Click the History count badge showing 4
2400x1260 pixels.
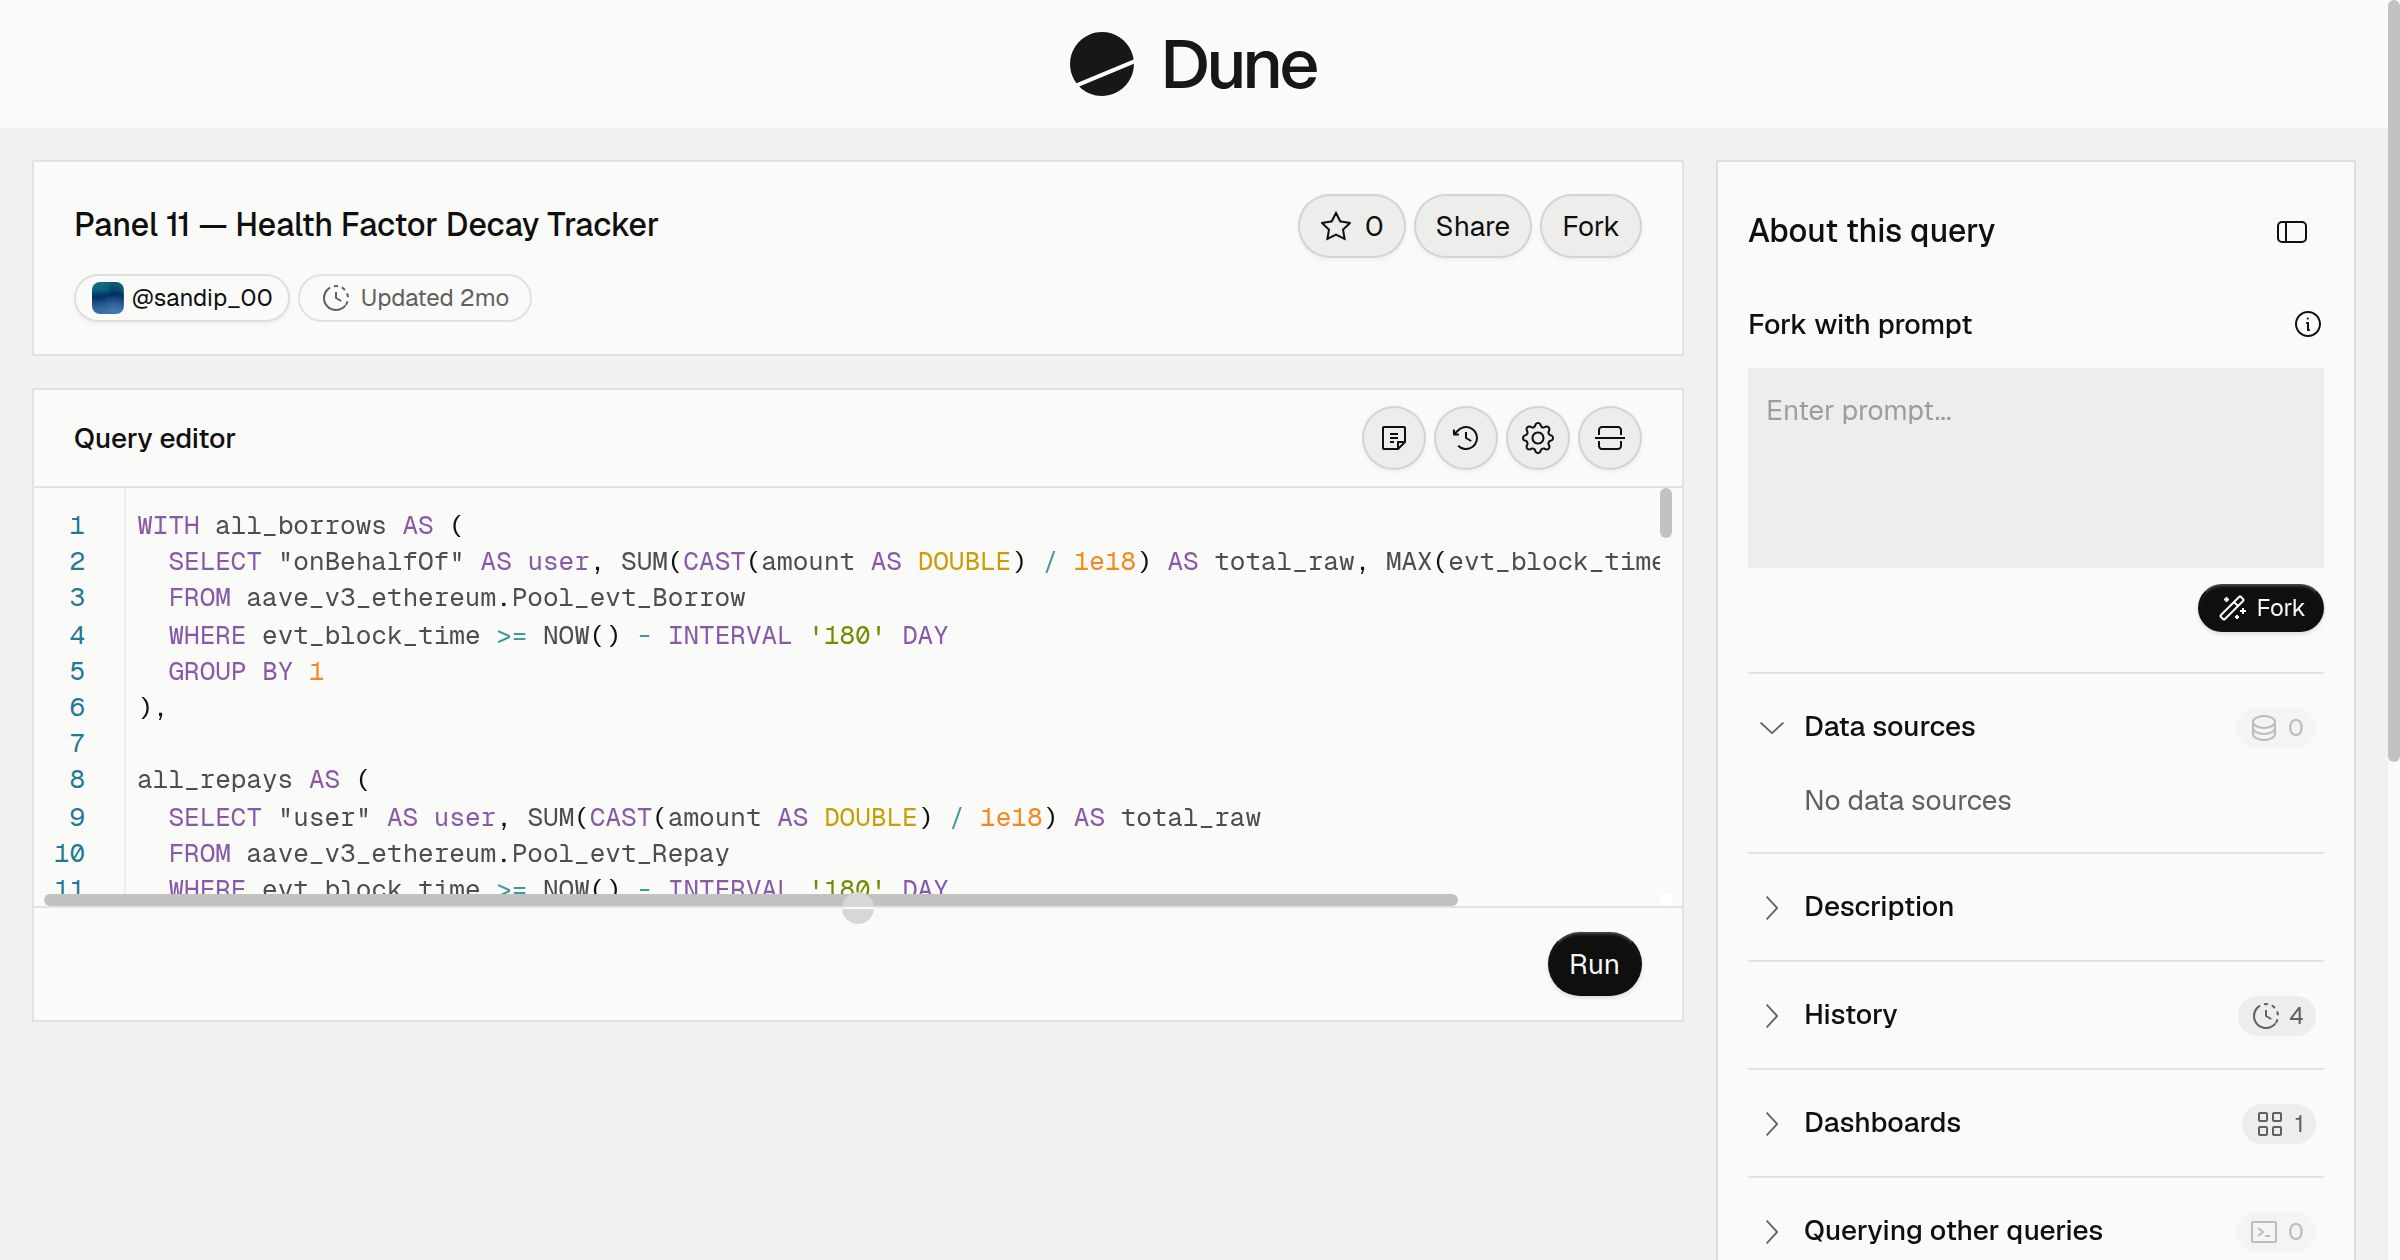(2276, 1015)
